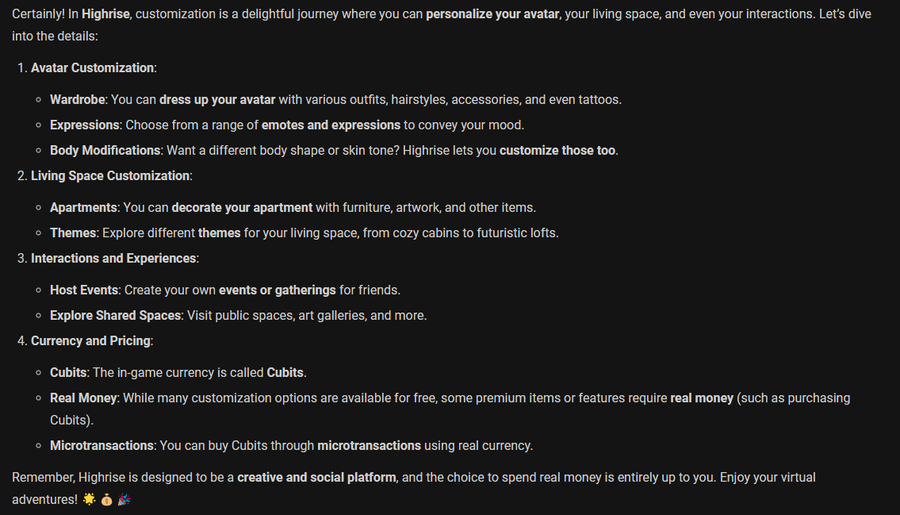Click bold phrase 'creative and social platform'
Image resolution: width=900 pixels, height=515 pixels.
point(317,478)
